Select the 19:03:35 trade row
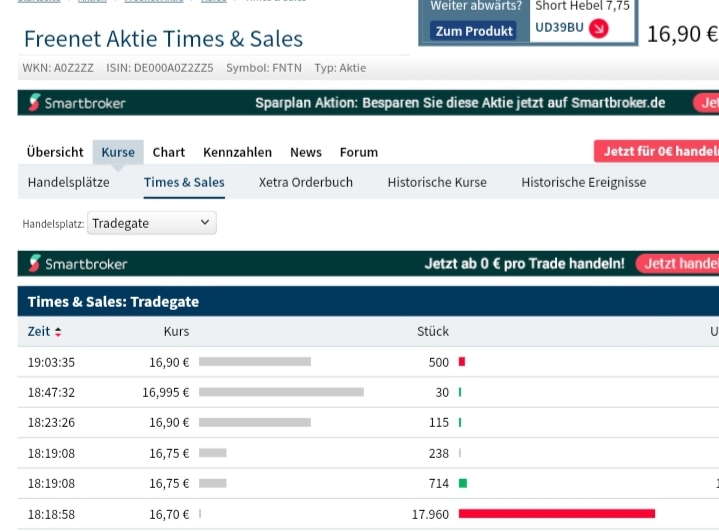Image resolution: width=719 pixels, height=531 pixels. [x=52, y=362]
